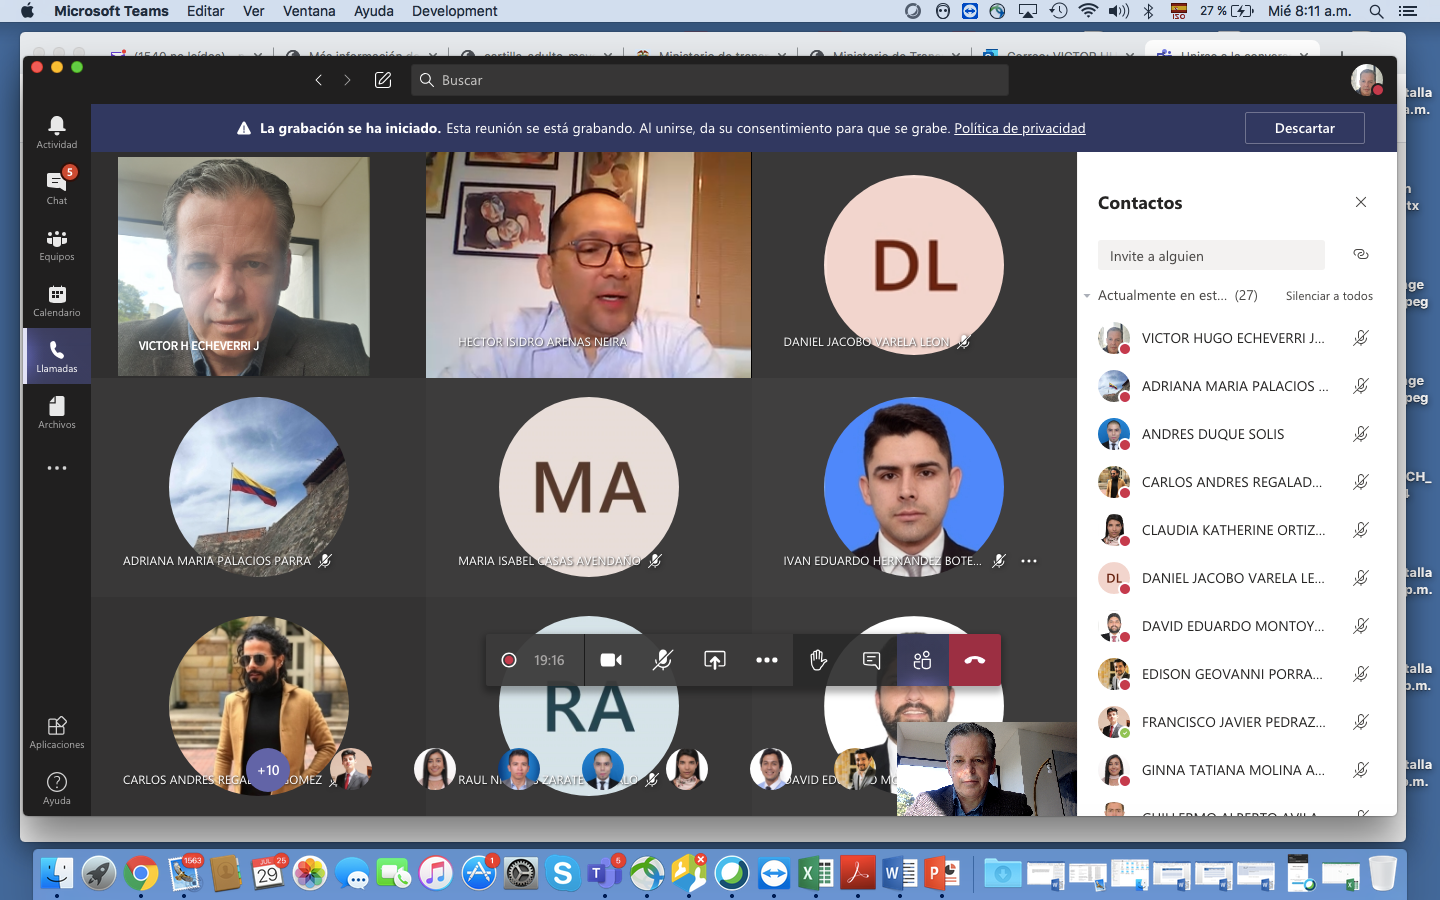Open Excel from the Dock
This screenshot has height=900, width=1440.
(x=816, y=873)
